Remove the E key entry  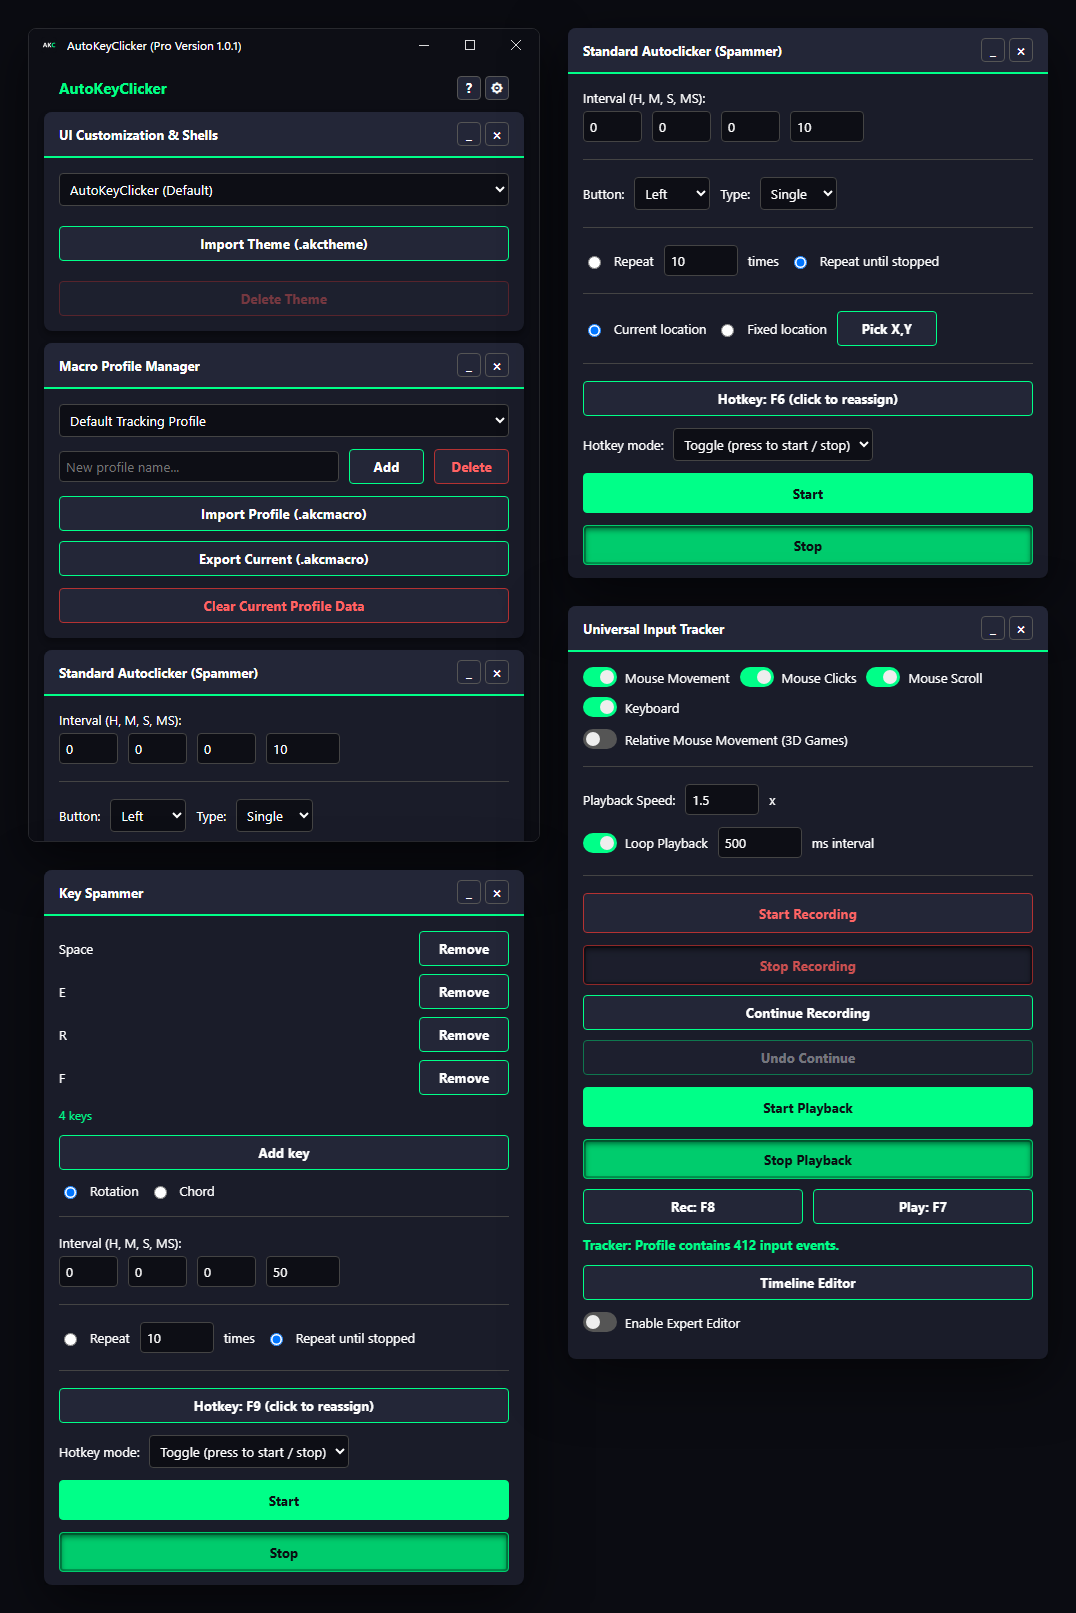click(x=464, y=992)
